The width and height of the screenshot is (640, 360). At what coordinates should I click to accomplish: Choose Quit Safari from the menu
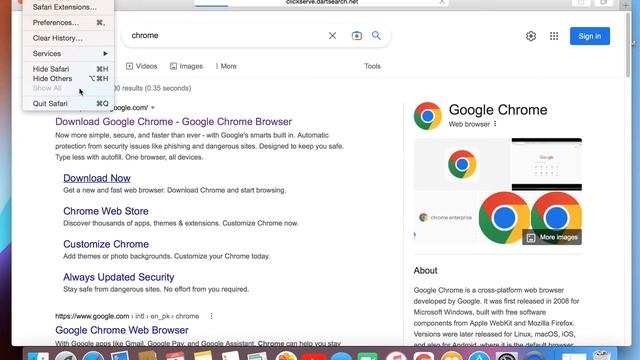[x=68, y=103]
